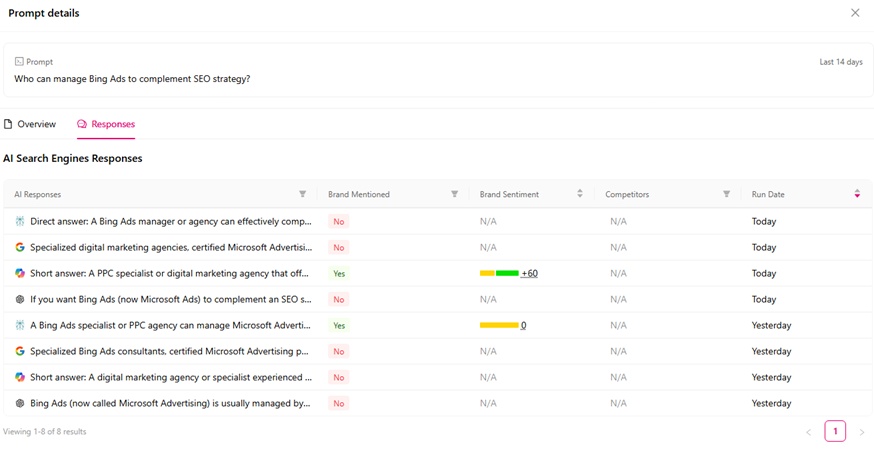Screen dimensions: 874x455
Task: Click the Google icon beside Specialized Bing Ads consultants
Action: pos(20,351)
